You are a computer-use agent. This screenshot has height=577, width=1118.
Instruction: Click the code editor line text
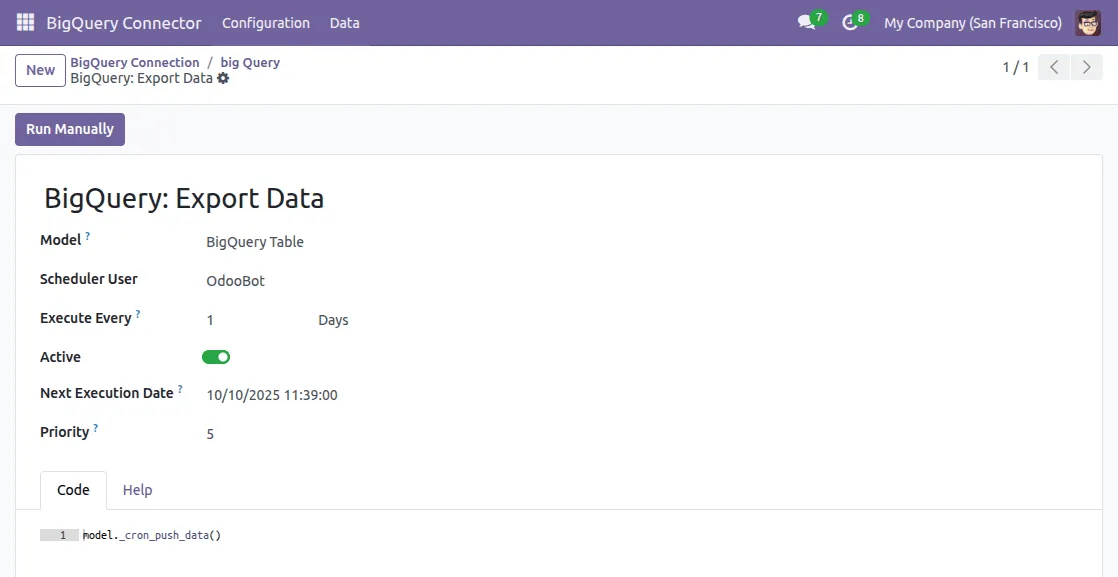[152, 535]
